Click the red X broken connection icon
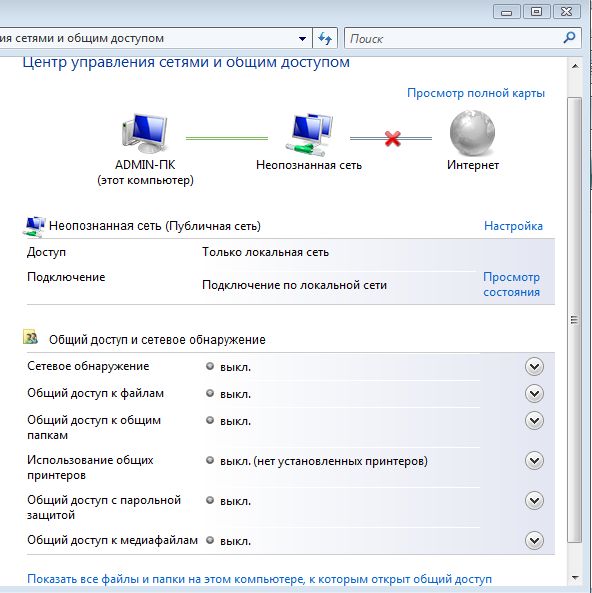The width and height of the screenshot is (592, 593). [x=393, y=138]
